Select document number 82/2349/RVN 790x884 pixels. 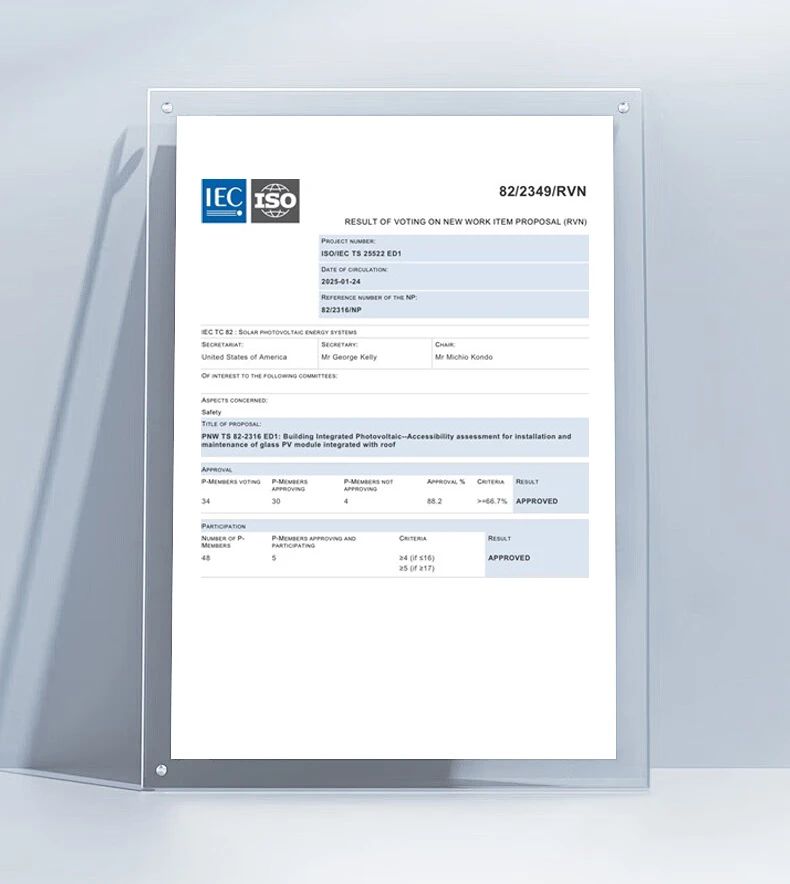542,191
